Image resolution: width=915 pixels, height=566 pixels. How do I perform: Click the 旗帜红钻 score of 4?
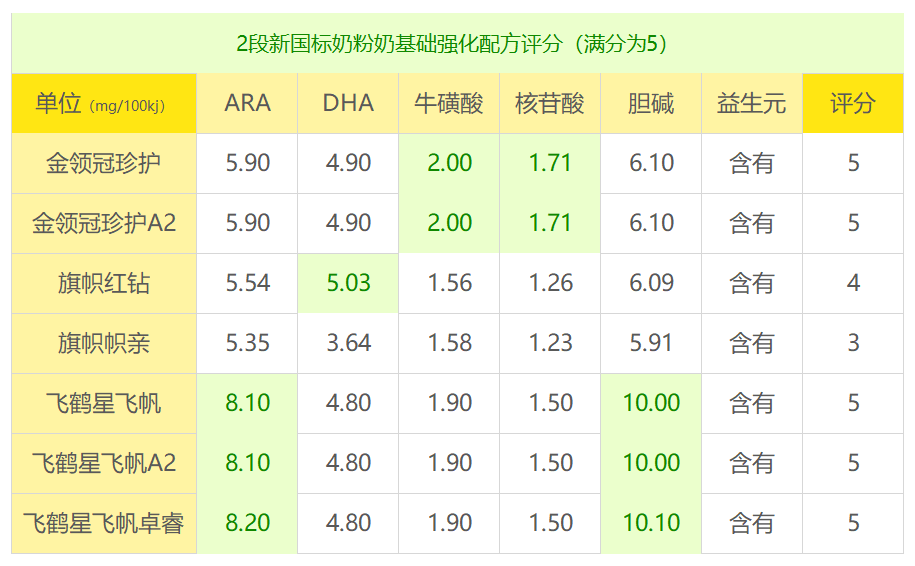coord(853,283)
